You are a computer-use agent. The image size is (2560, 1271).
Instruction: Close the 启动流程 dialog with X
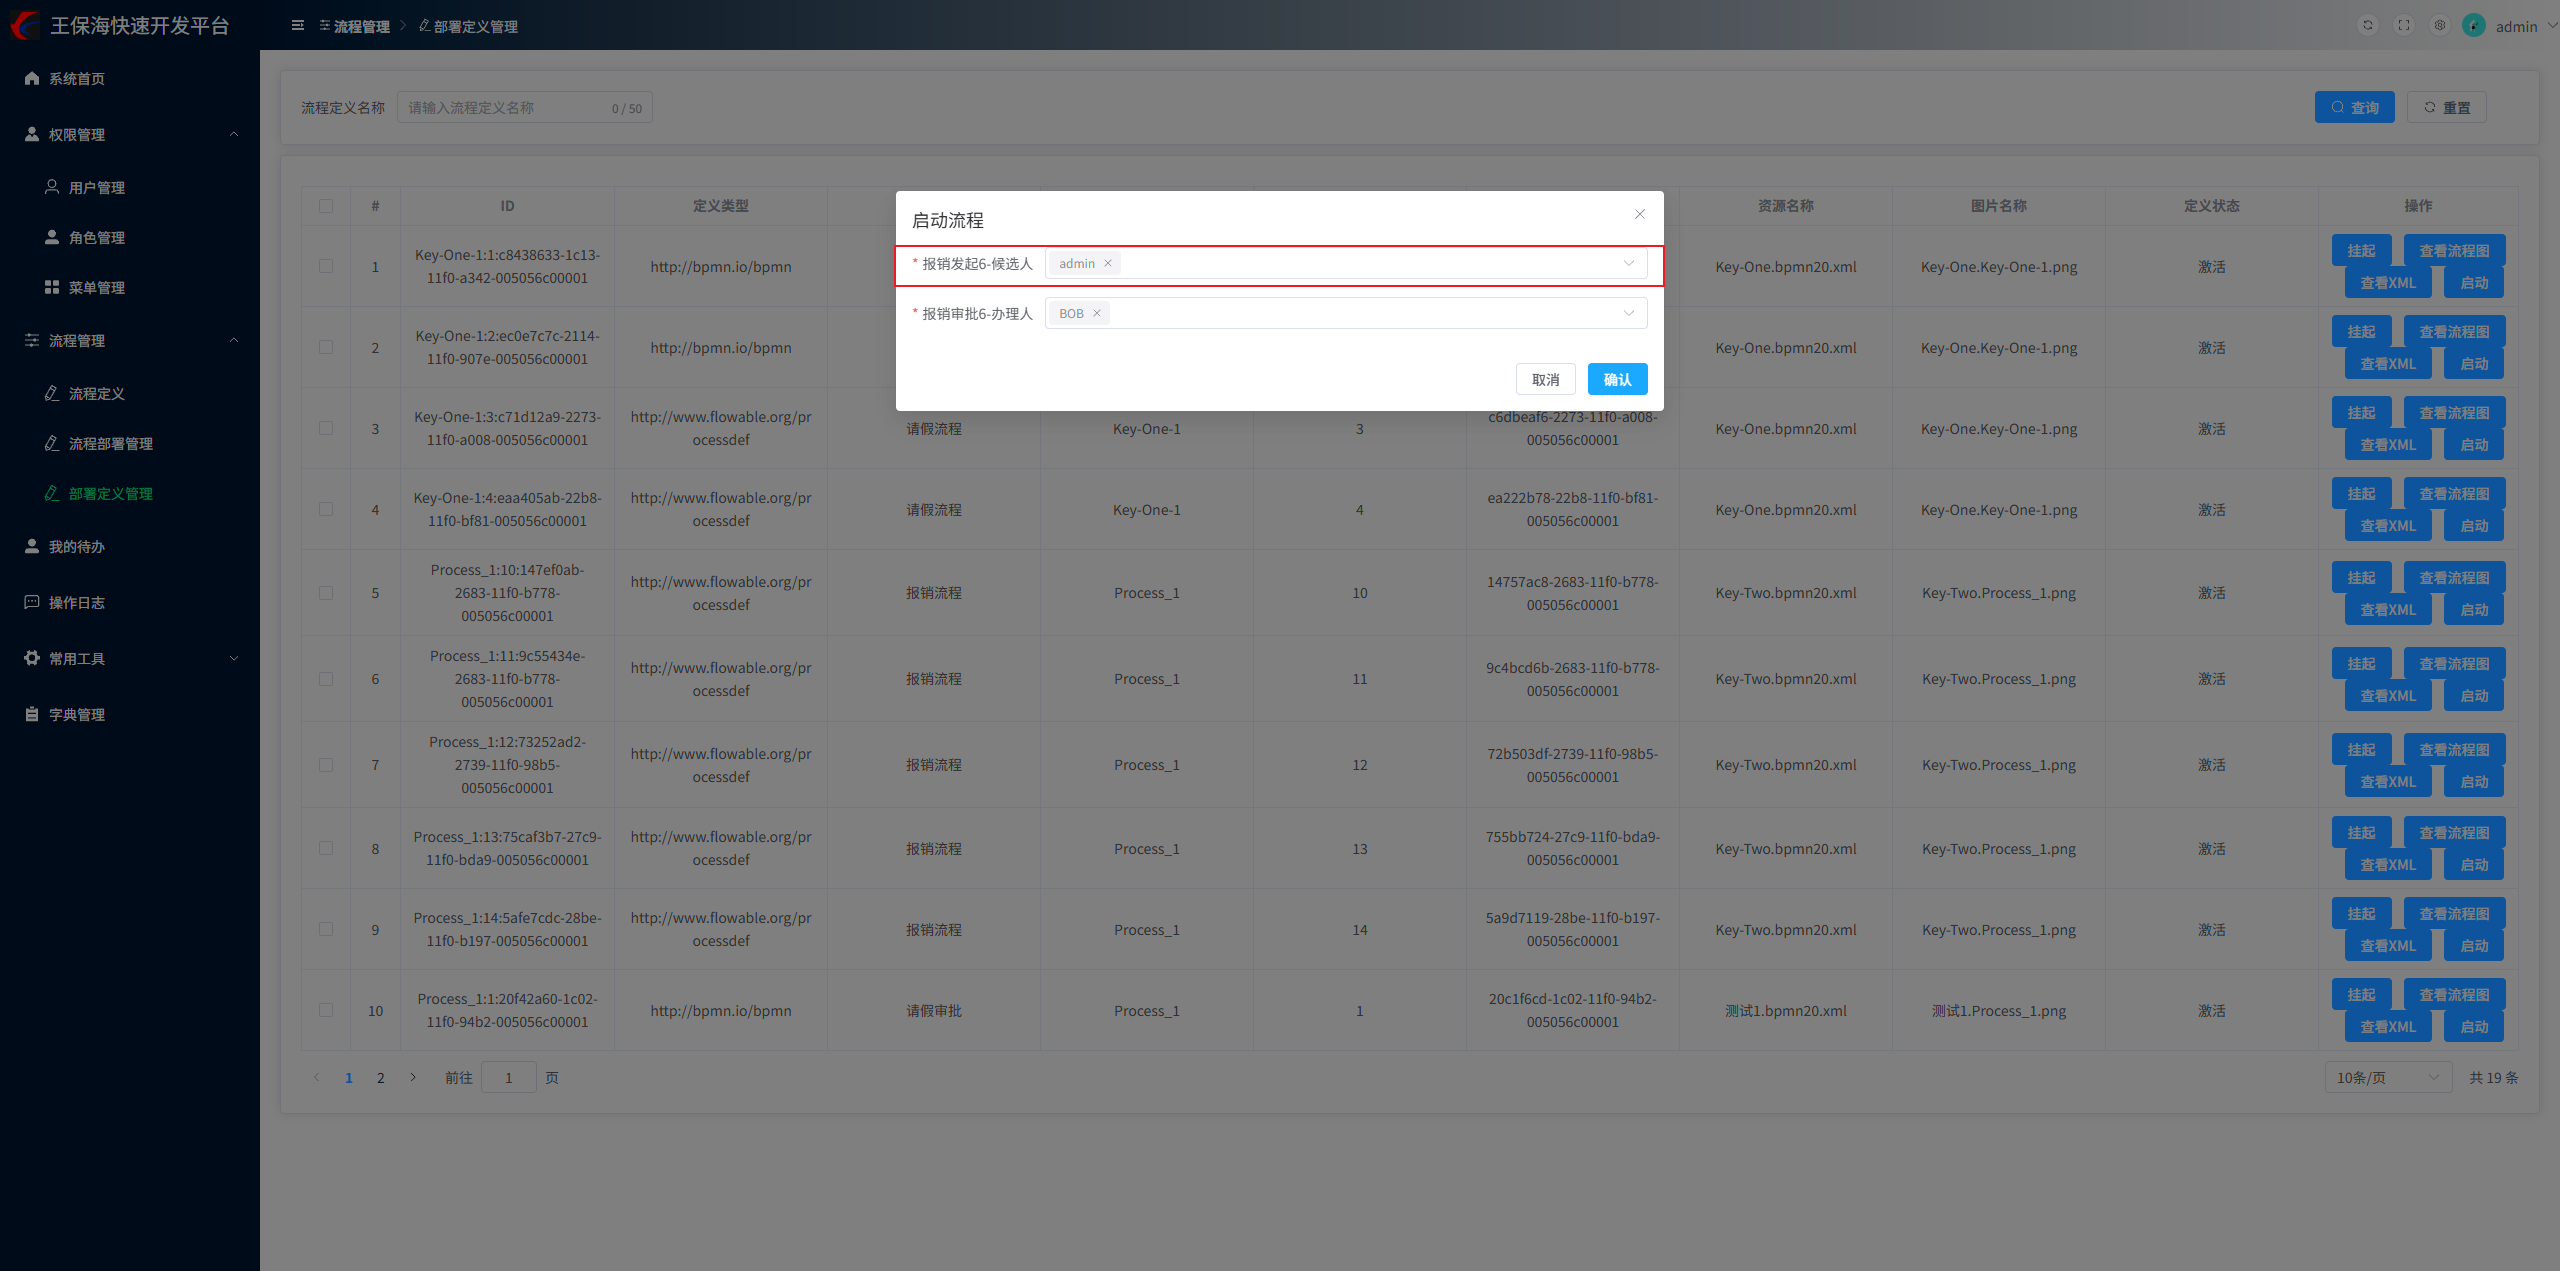(x=1640, y=214)
